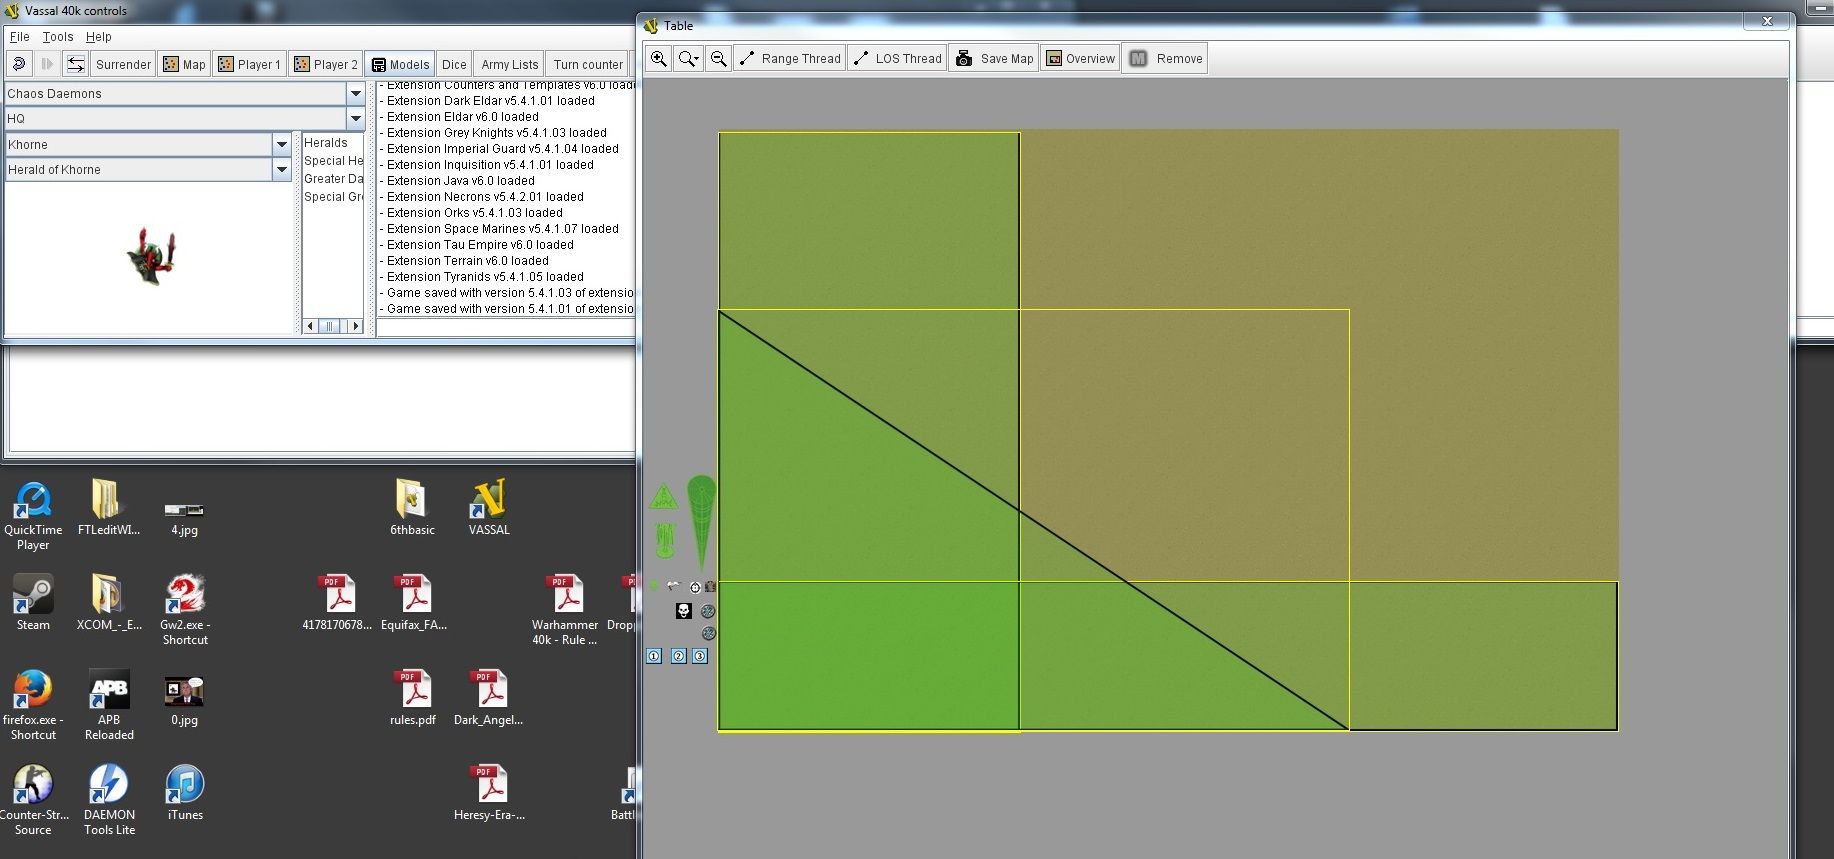This screenshot has height=859, width=1834.
Task: Select the crosshair target token
Action: pyautogui.click(x=695, y=587)
